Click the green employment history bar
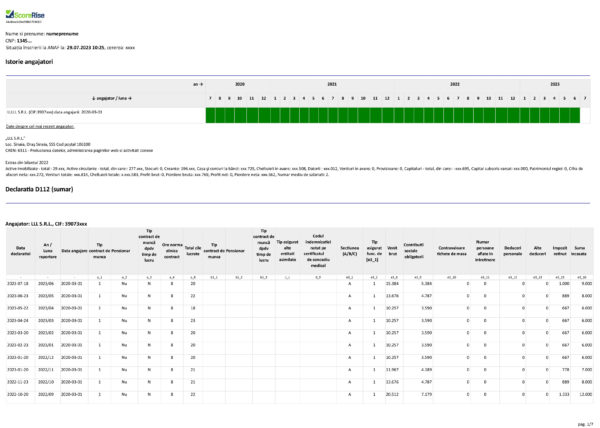The width and height of the screenshot is (600, 428). (393, 115)
